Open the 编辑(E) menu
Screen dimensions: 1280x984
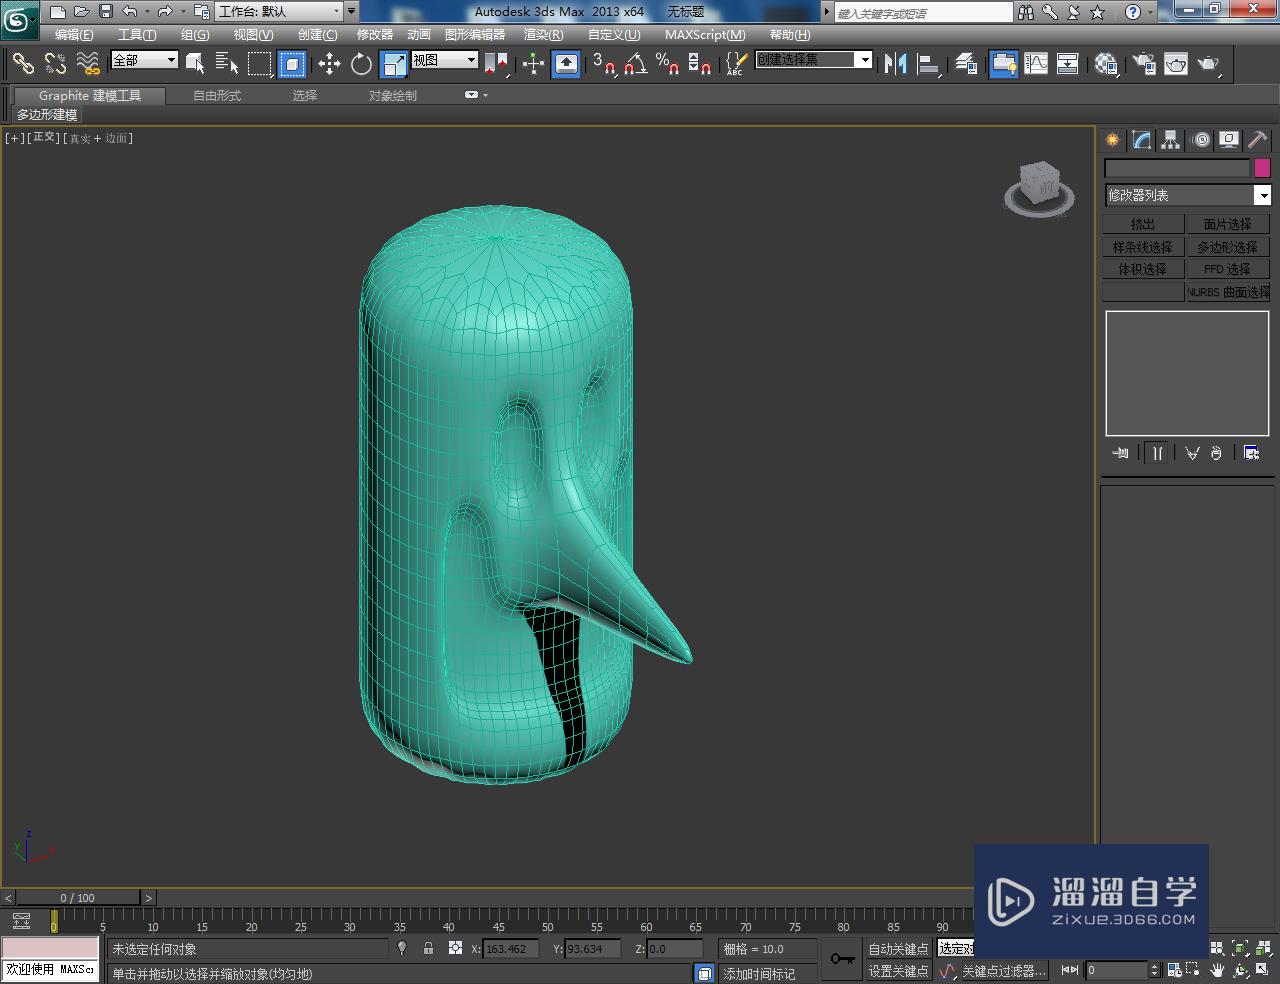[x=74, y=34]
